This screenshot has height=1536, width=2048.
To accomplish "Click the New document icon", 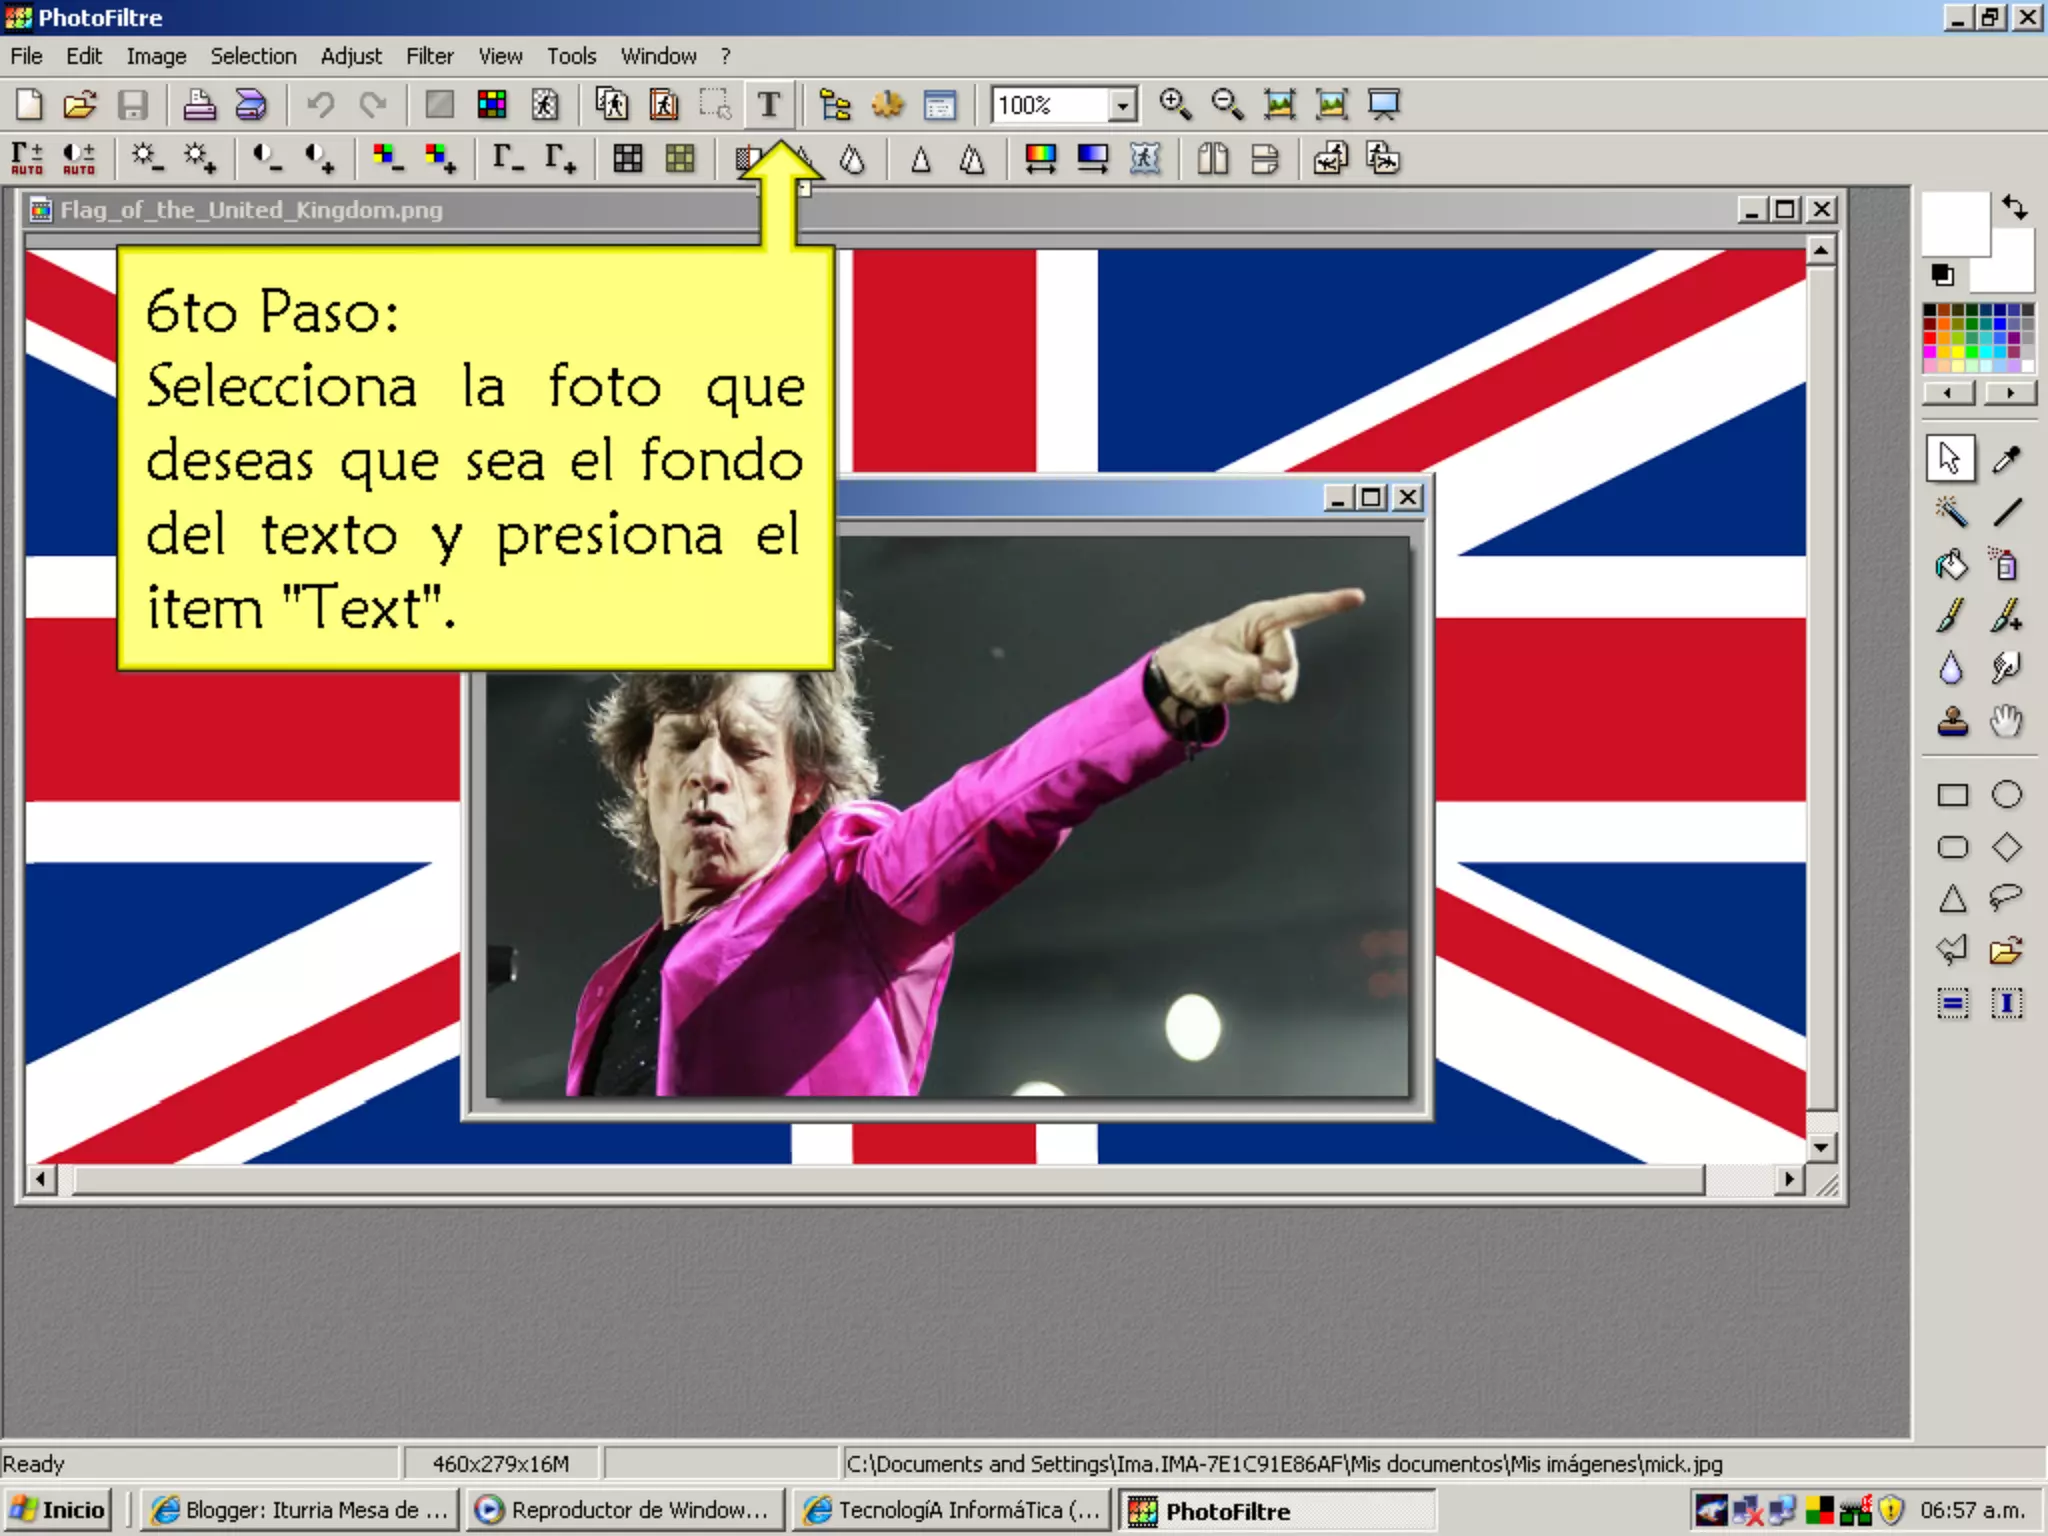I will 29,104.
